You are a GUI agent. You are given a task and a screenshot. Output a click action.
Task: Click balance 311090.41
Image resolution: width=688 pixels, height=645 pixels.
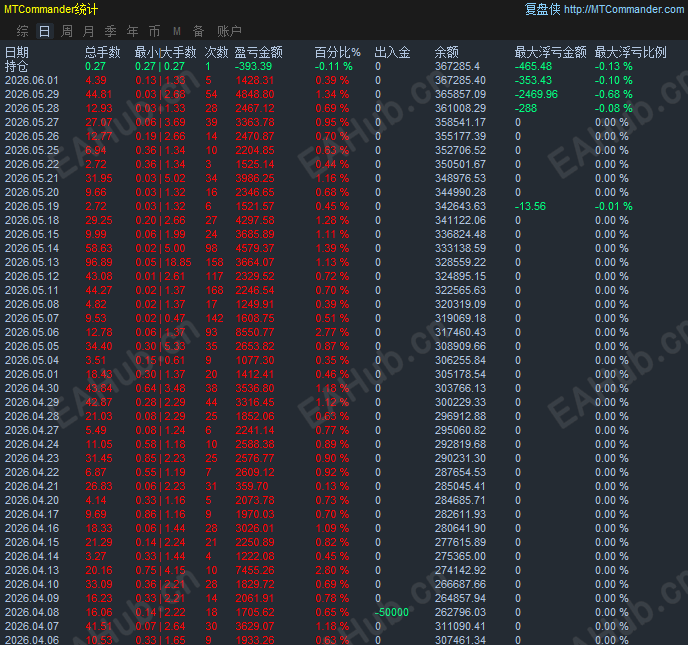click(460, 627)
